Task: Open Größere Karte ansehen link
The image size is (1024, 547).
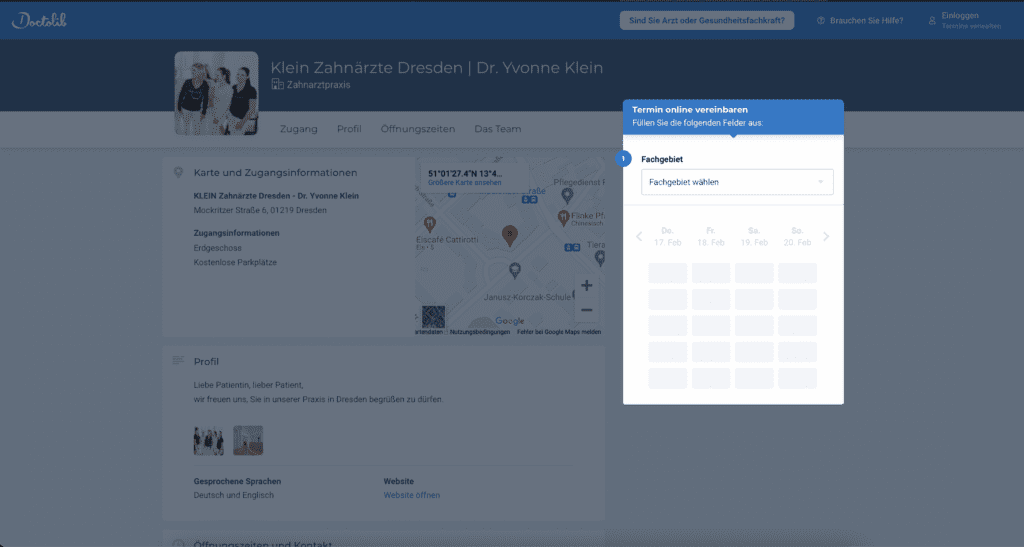Action: (x=463, y=183)
